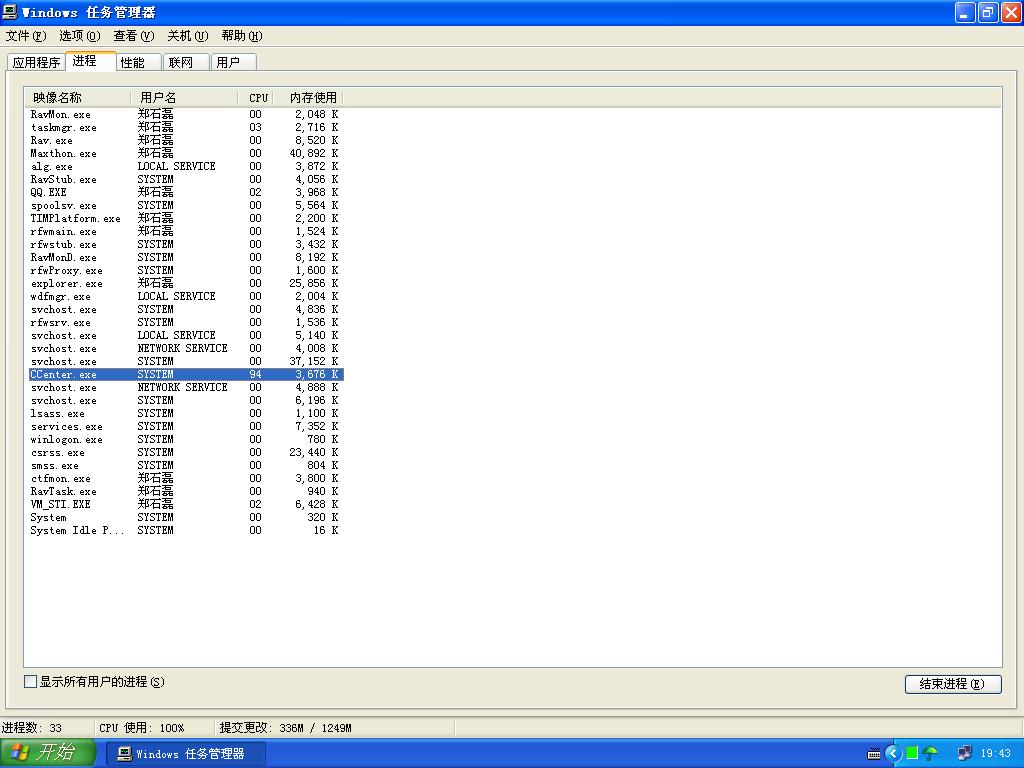The height and width of the screenshot is (768, 1024).
Task: Switch to the 应用程序 tab
Action: pyautogui.click(x=37, y=63)
